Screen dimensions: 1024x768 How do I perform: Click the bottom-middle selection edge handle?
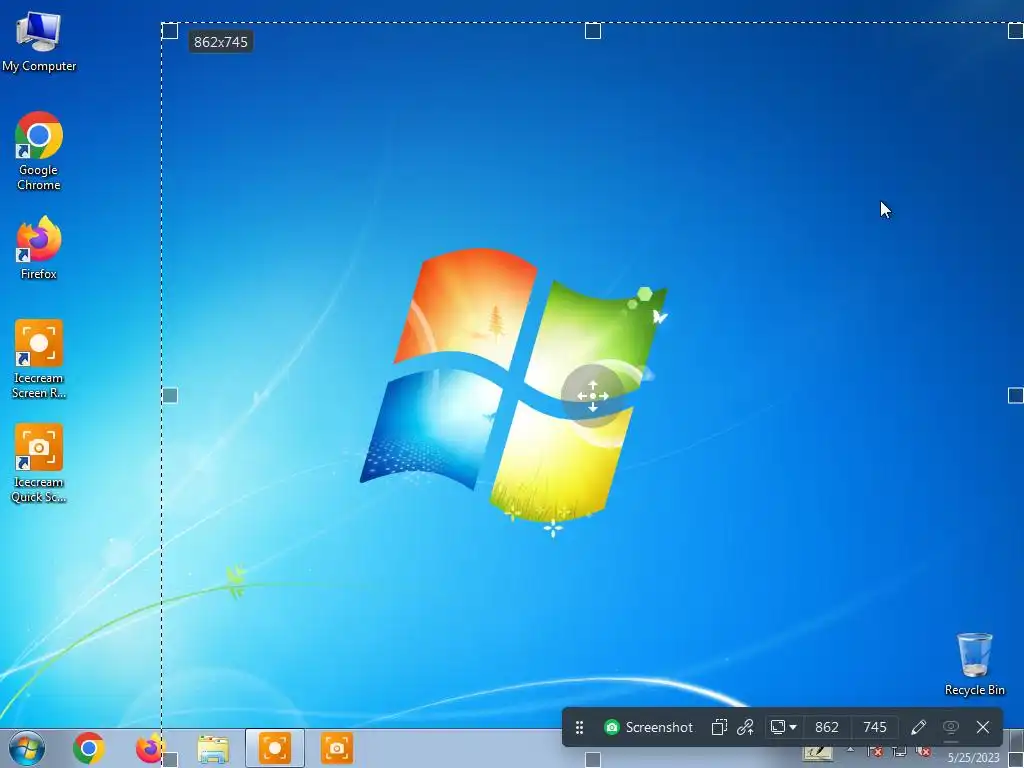[x=592, y=760]
